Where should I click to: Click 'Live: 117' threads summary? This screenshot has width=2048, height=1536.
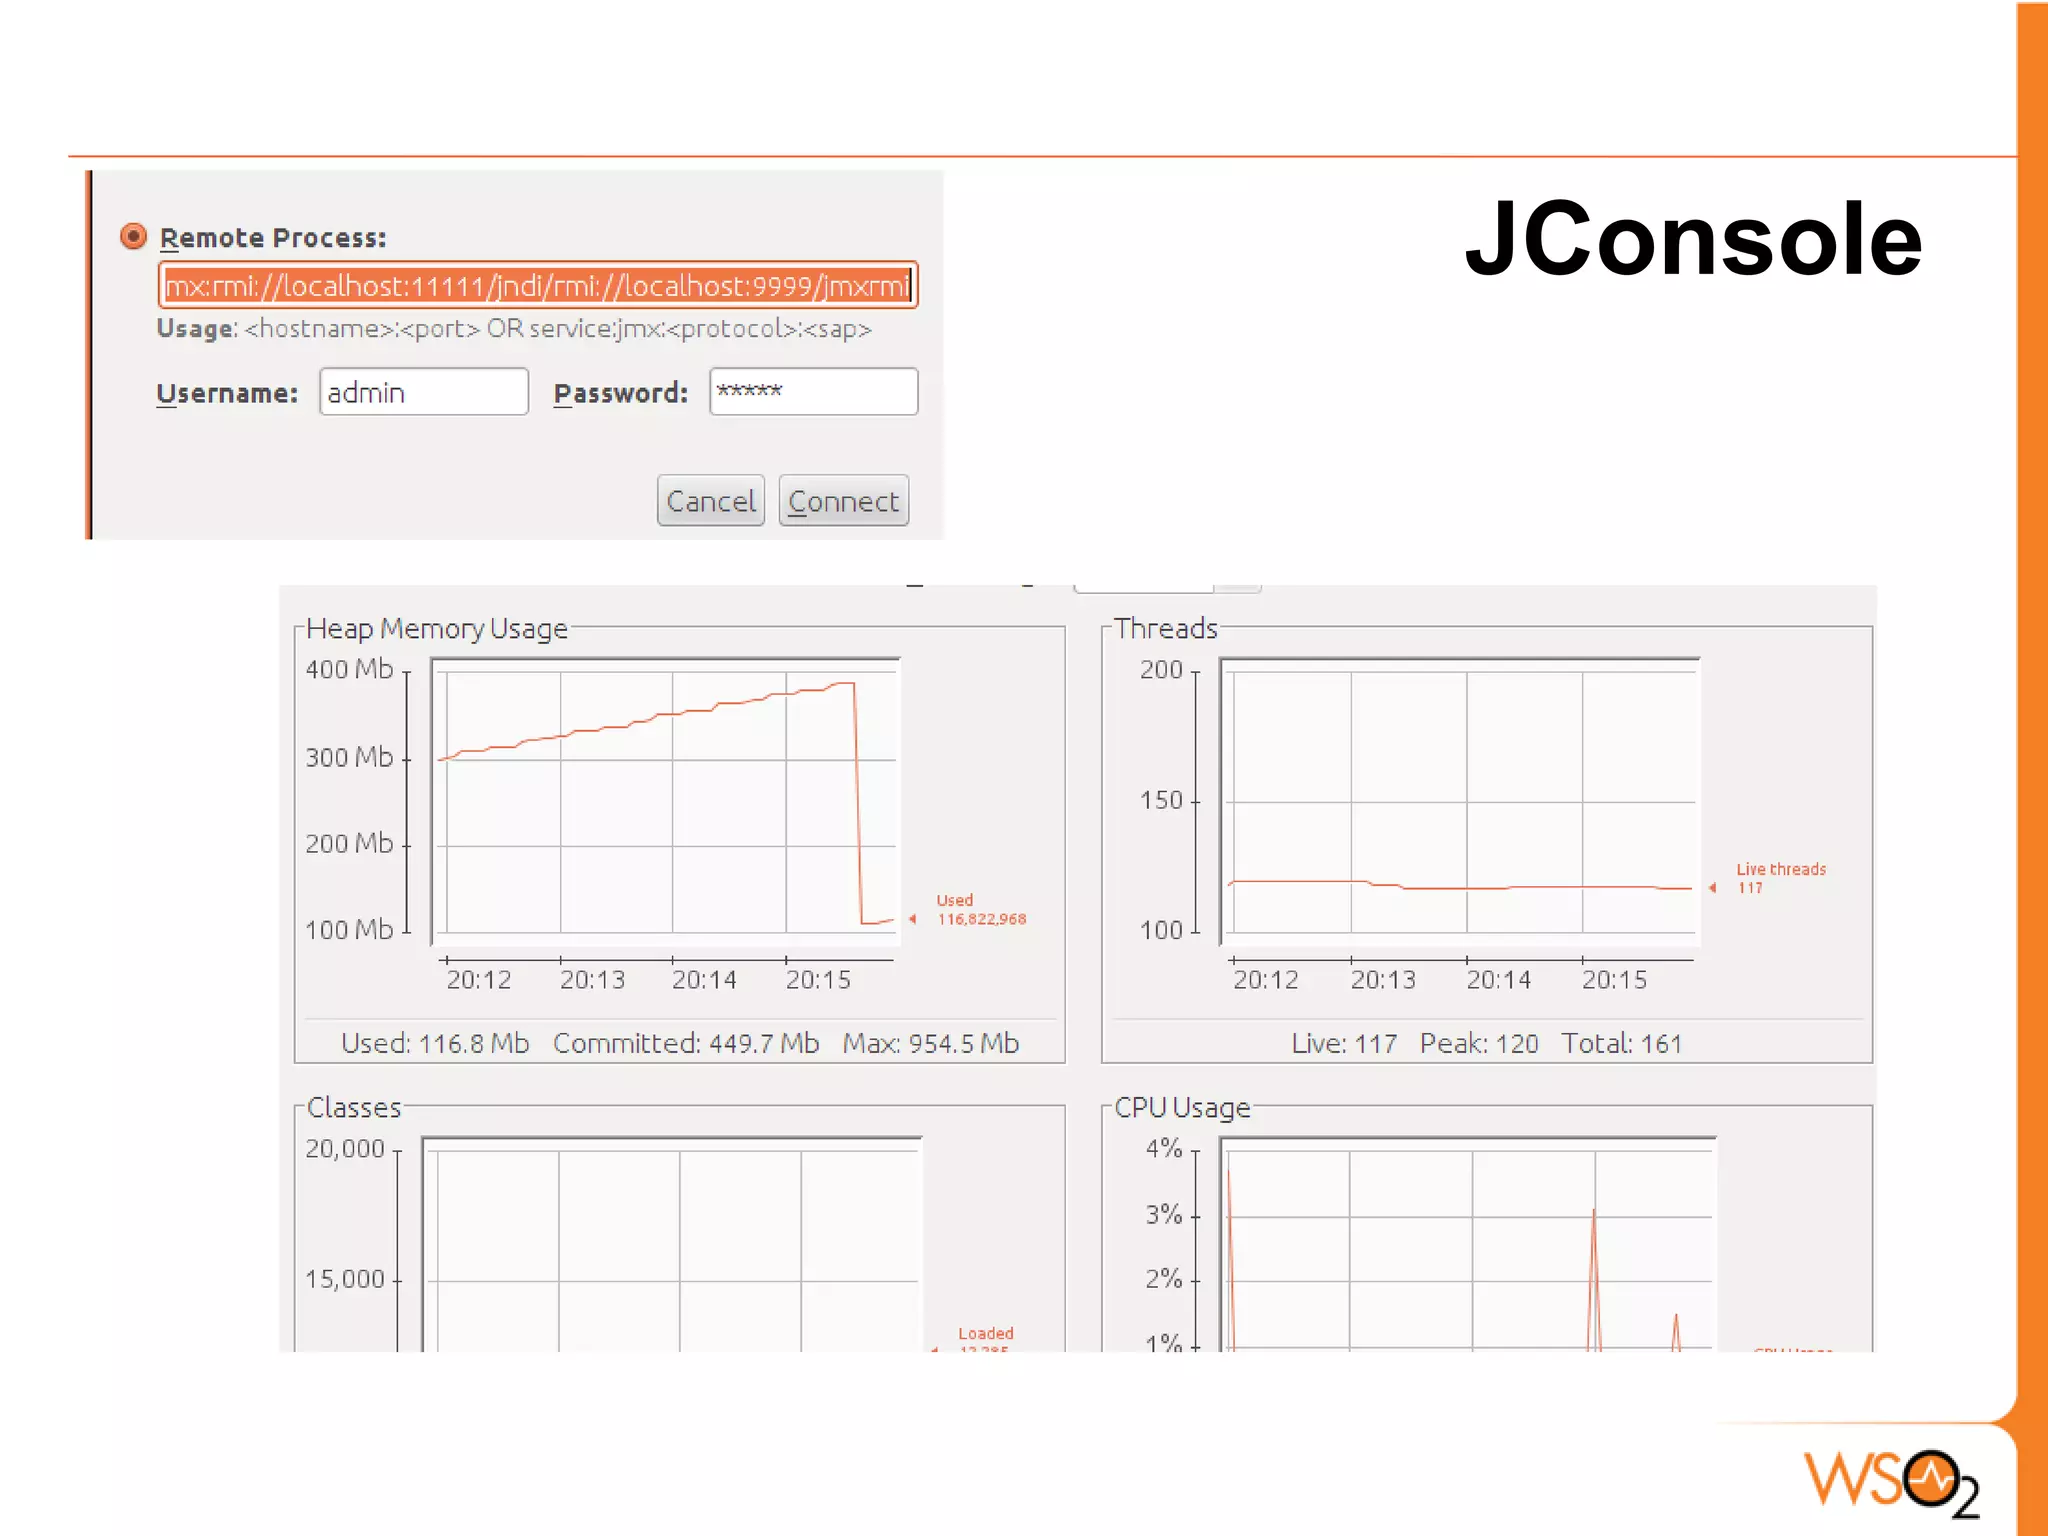(x=1344, y=1043)
